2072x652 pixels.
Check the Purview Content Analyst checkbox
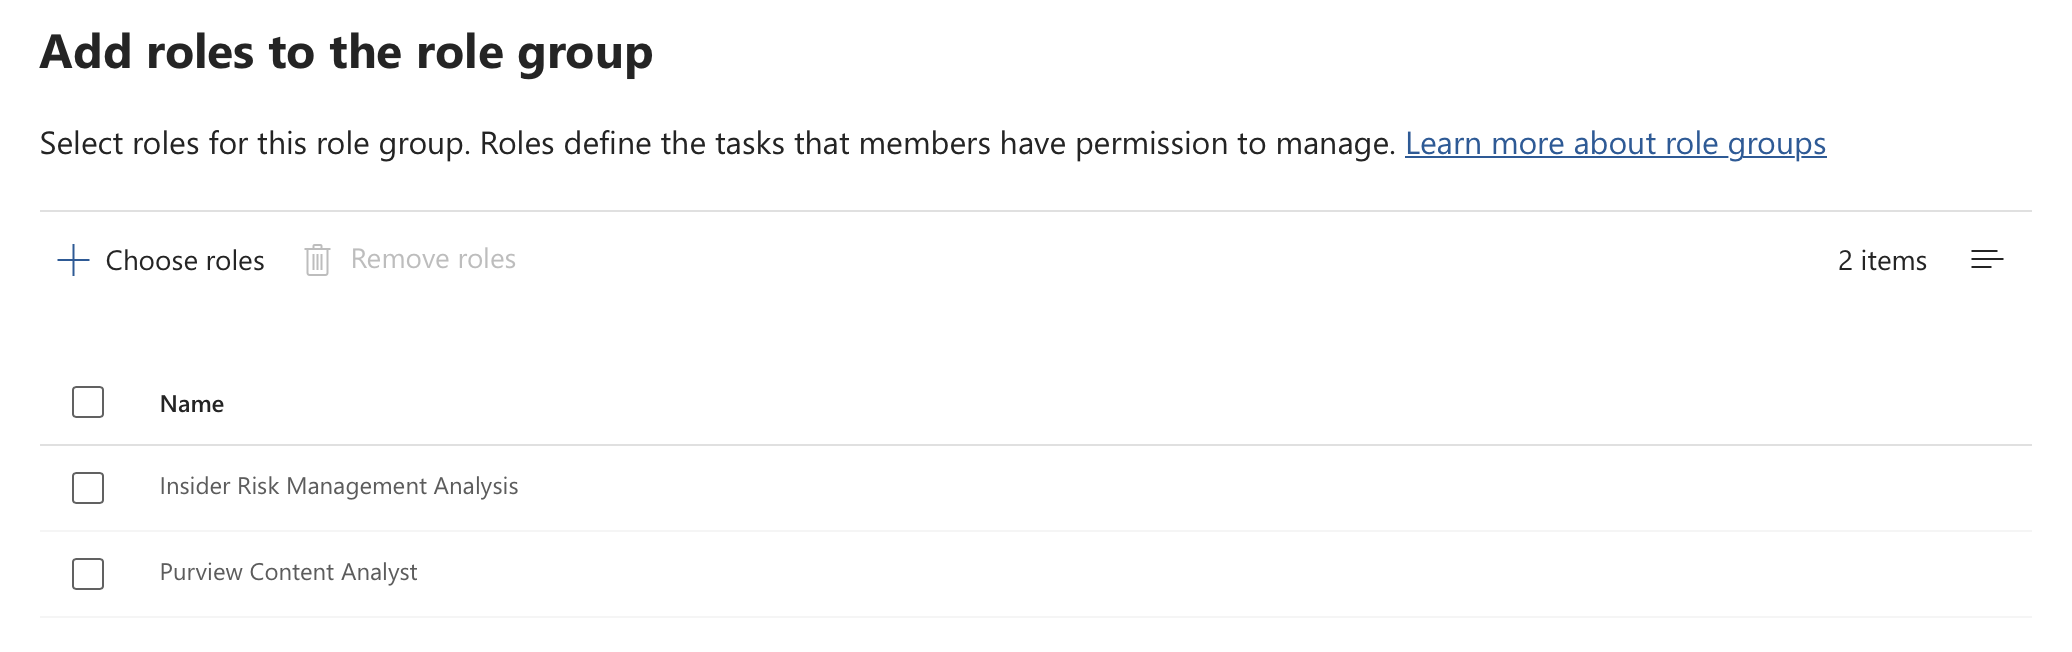88,574
